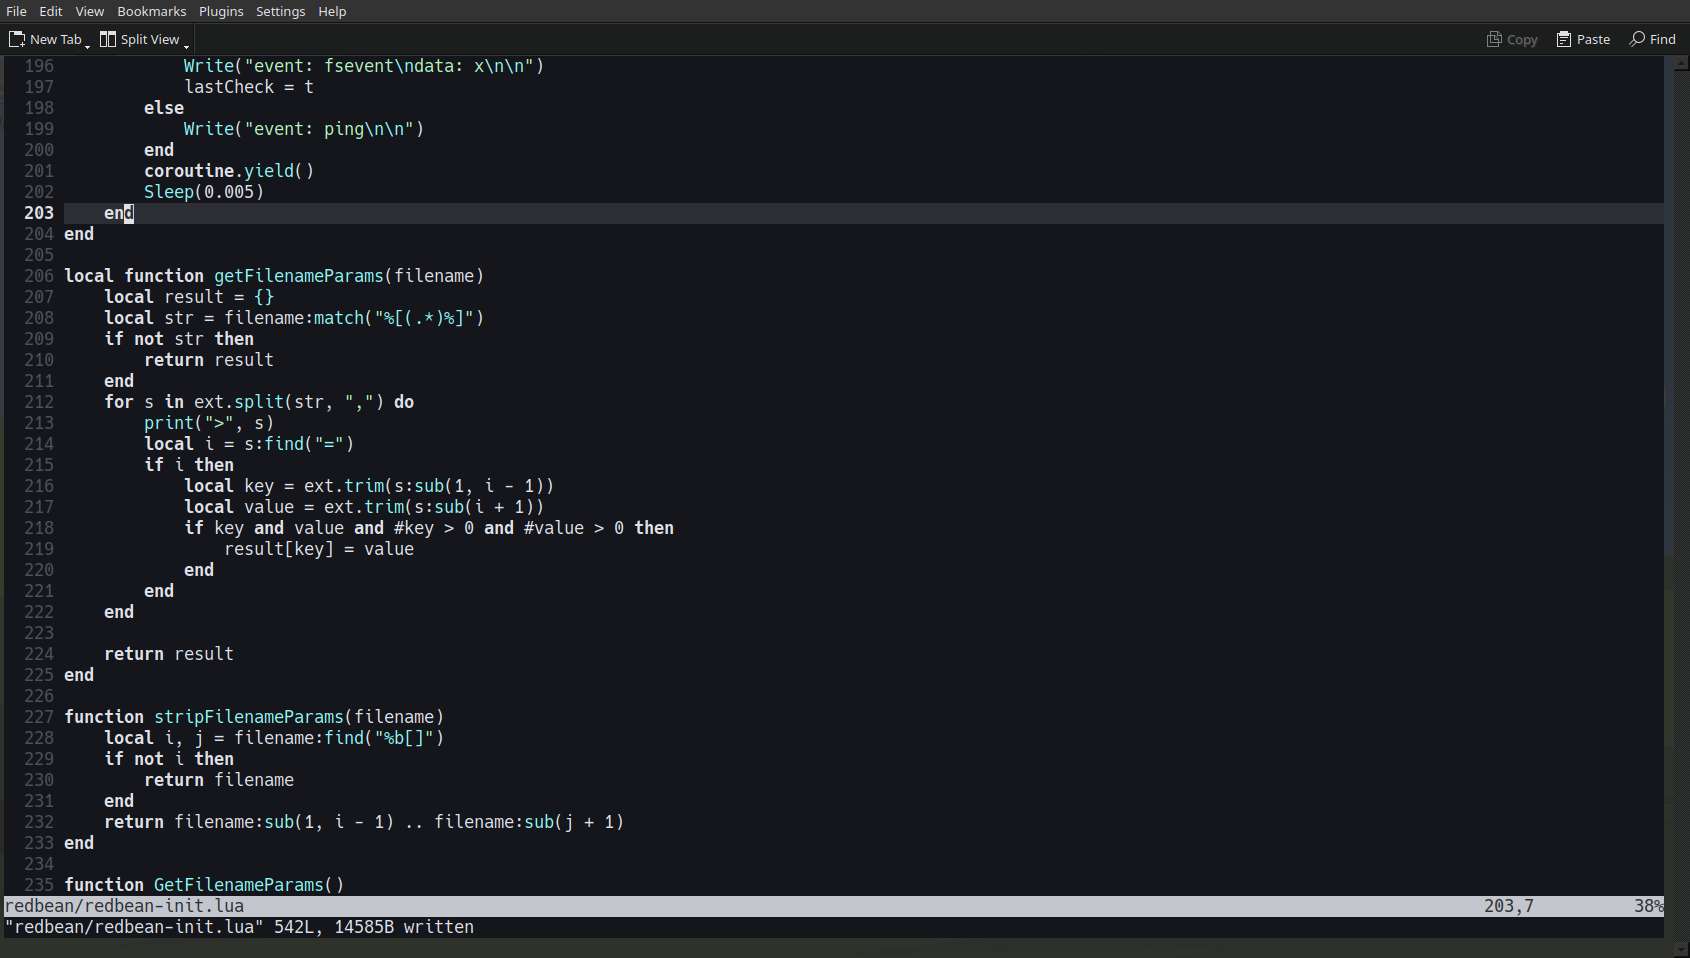The image size is (1690, 958).
Task: Click '542L, 14585B written' message
Action: point(374,927)
